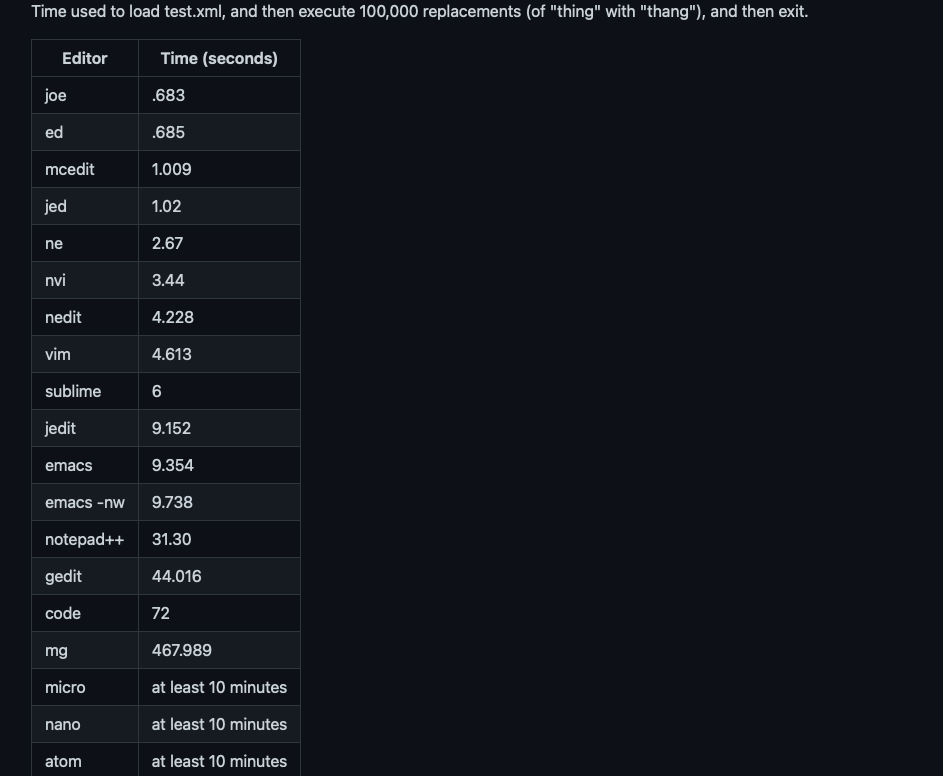Image resolution: width=943 pixels, height=776 pixels.
Task: Click the description paragraph about test.xml
Action: (420, 11)
